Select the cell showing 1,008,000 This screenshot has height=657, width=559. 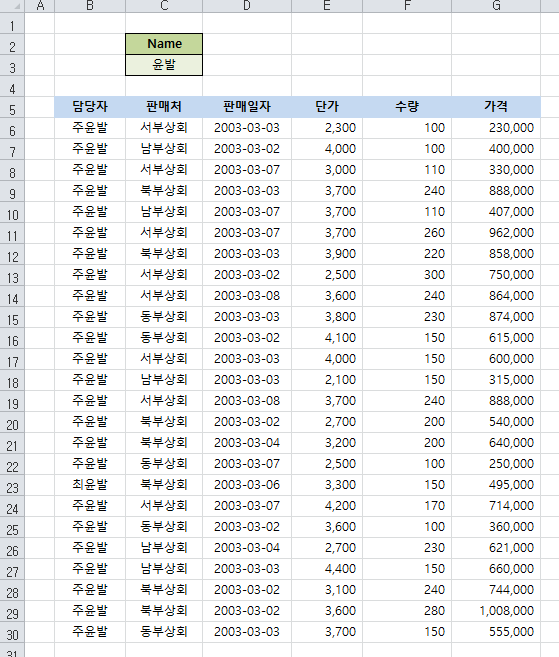[x=496, y=611]
